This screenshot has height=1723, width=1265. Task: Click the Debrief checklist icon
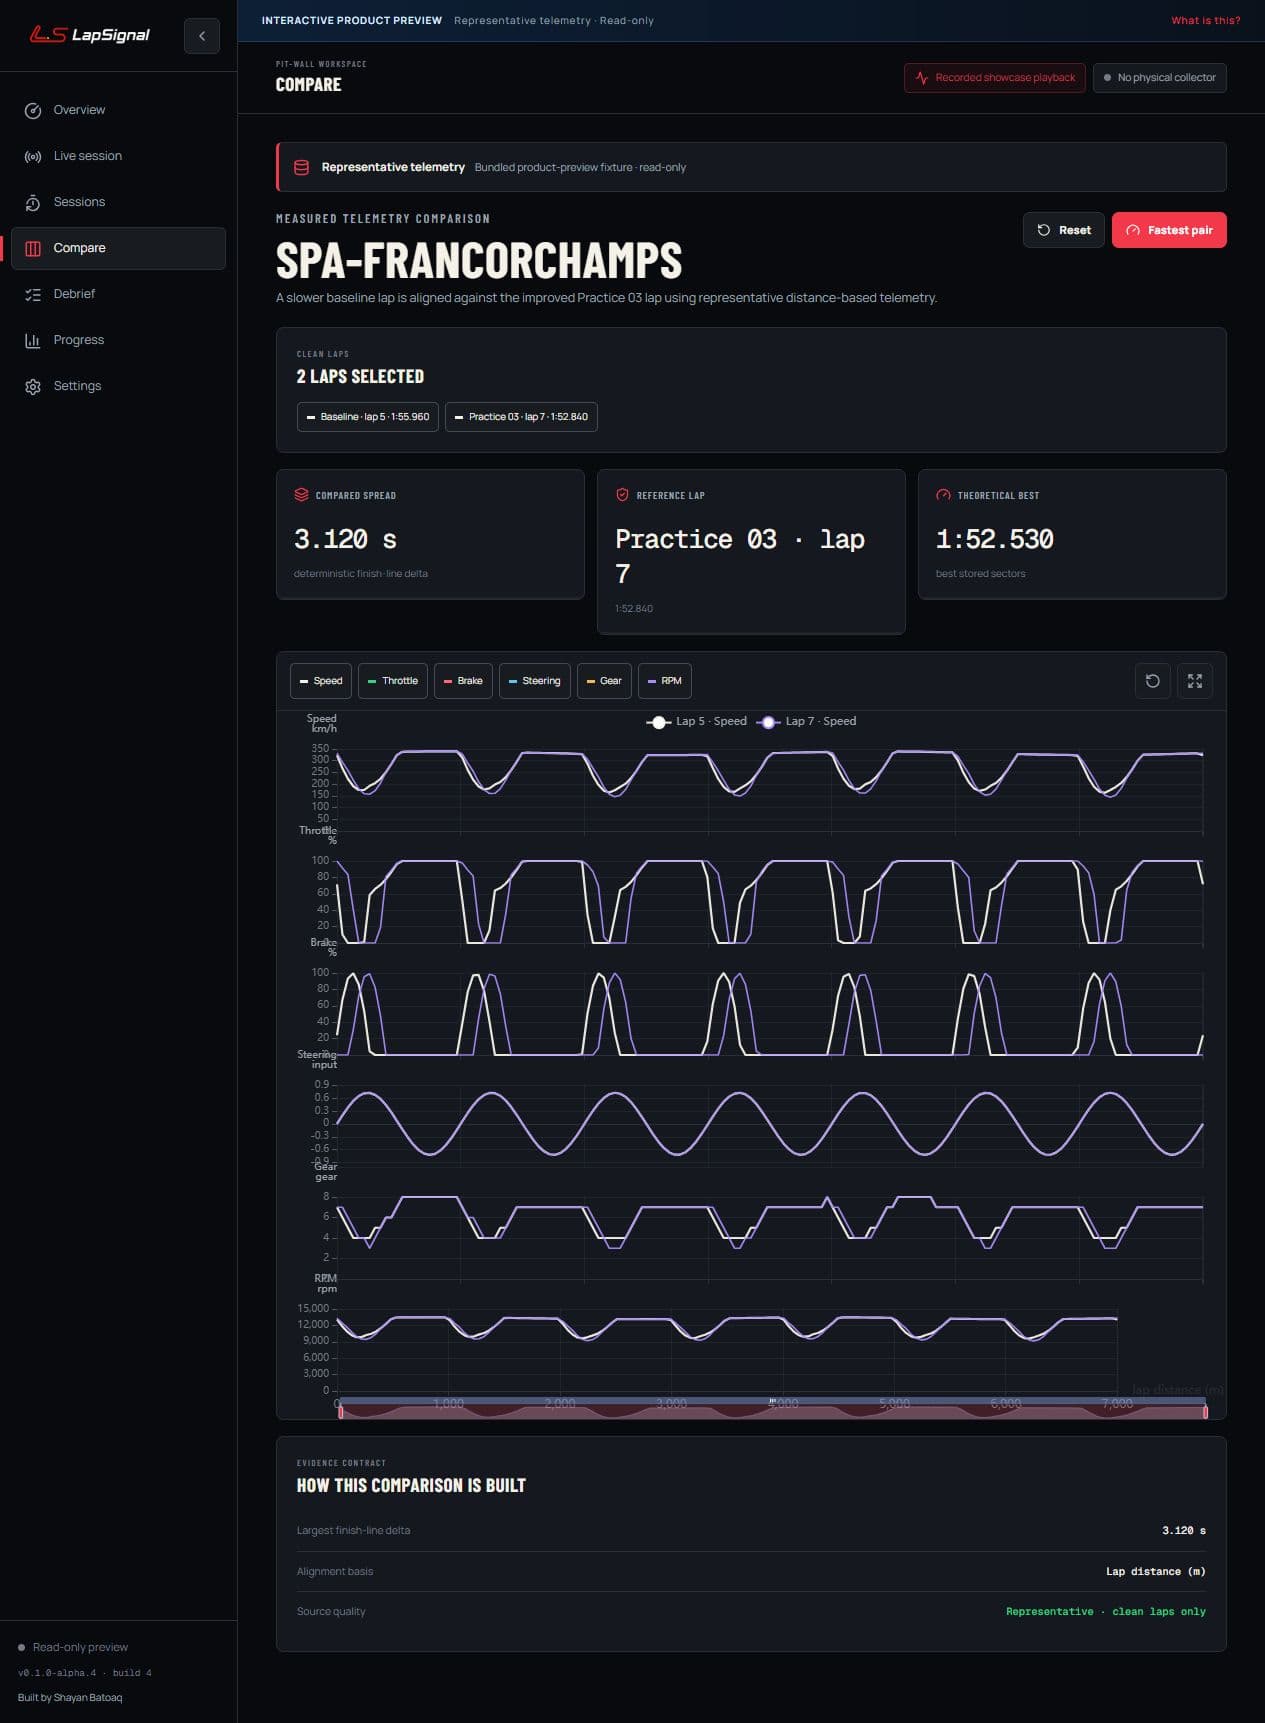[x=33, y=294]
